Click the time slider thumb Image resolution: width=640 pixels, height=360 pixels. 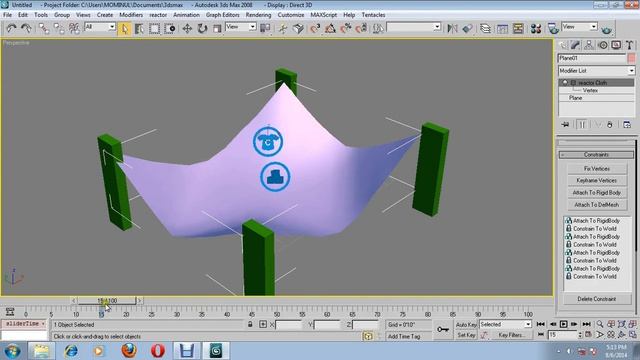107,301
